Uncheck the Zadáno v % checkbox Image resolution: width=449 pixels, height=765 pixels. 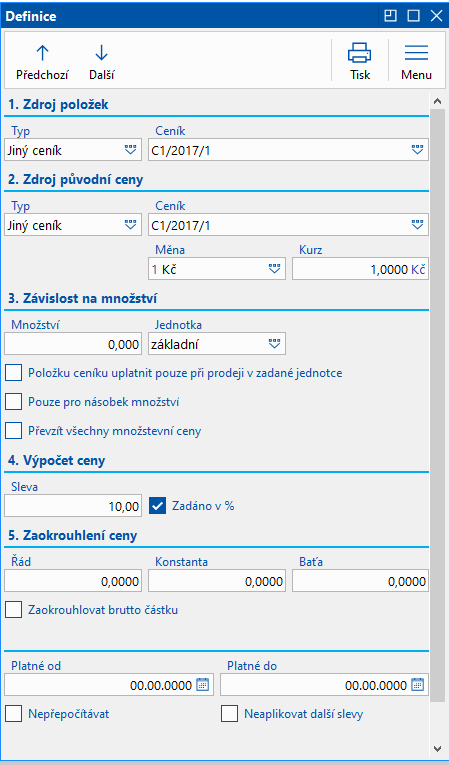point(158,505)
